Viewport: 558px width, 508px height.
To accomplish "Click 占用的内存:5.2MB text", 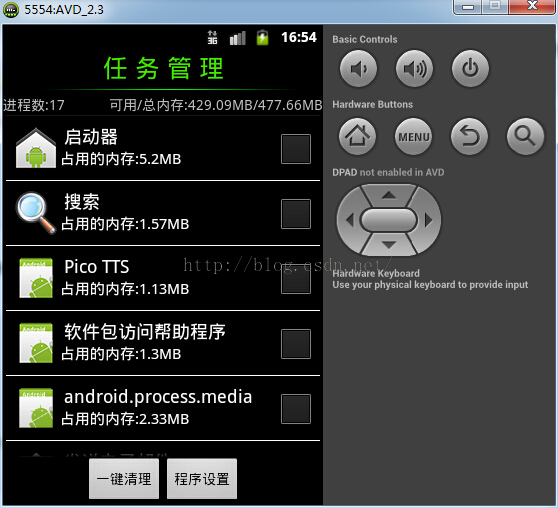I will click(121, 159).
